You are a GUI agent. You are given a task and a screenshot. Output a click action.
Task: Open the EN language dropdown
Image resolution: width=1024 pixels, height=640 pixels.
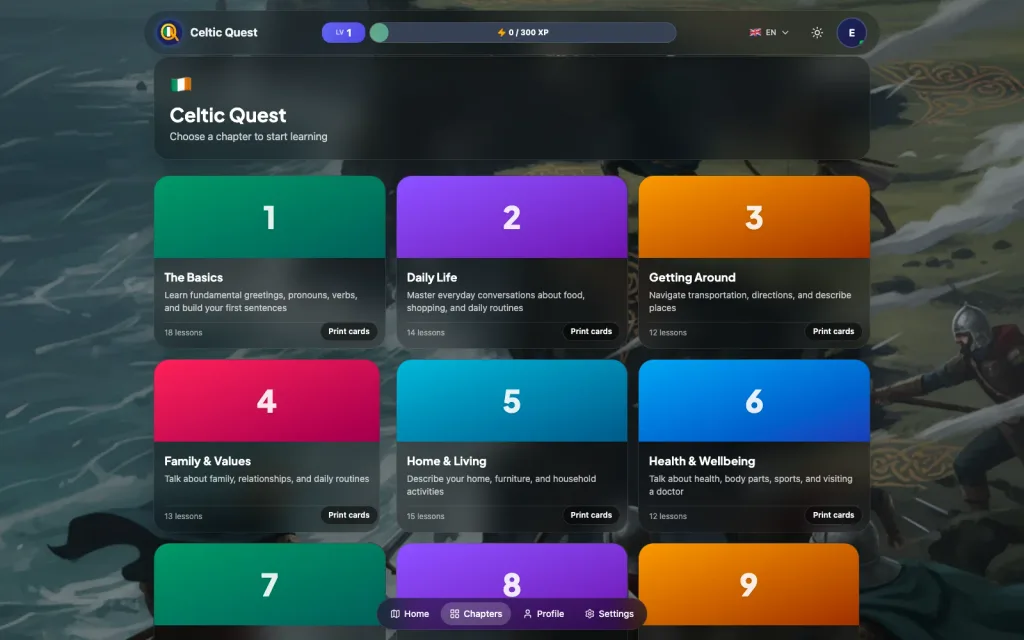coord(769,33)
